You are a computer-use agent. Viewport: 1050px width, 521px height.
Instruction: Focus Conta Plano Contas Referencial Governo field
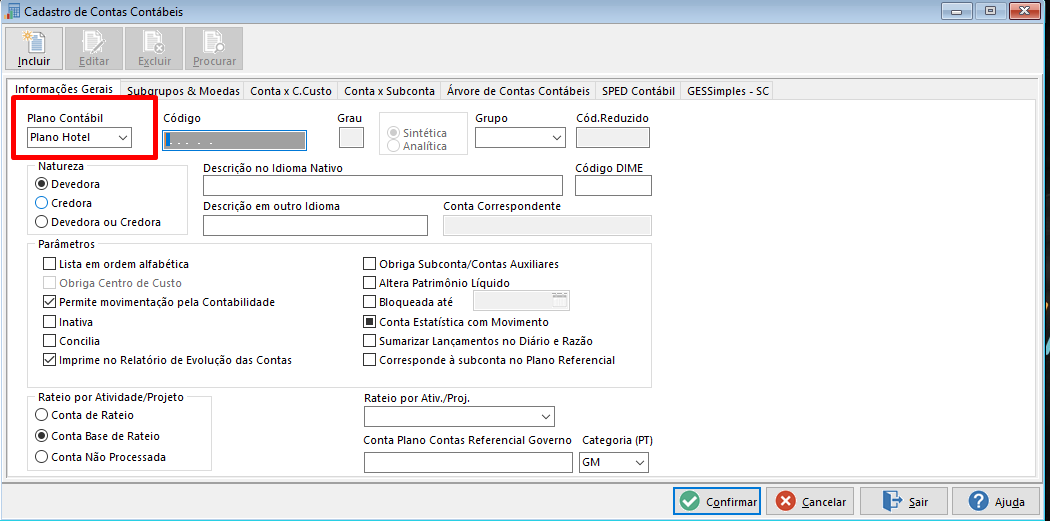tap(469, 463)
